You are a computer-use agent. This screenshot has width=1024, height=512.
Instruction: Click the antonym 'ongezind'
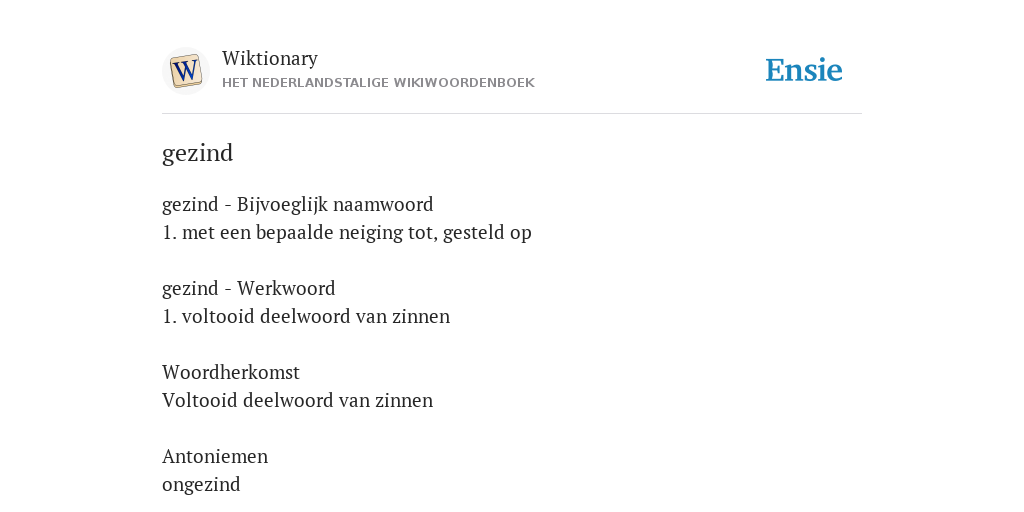[201, 485]
